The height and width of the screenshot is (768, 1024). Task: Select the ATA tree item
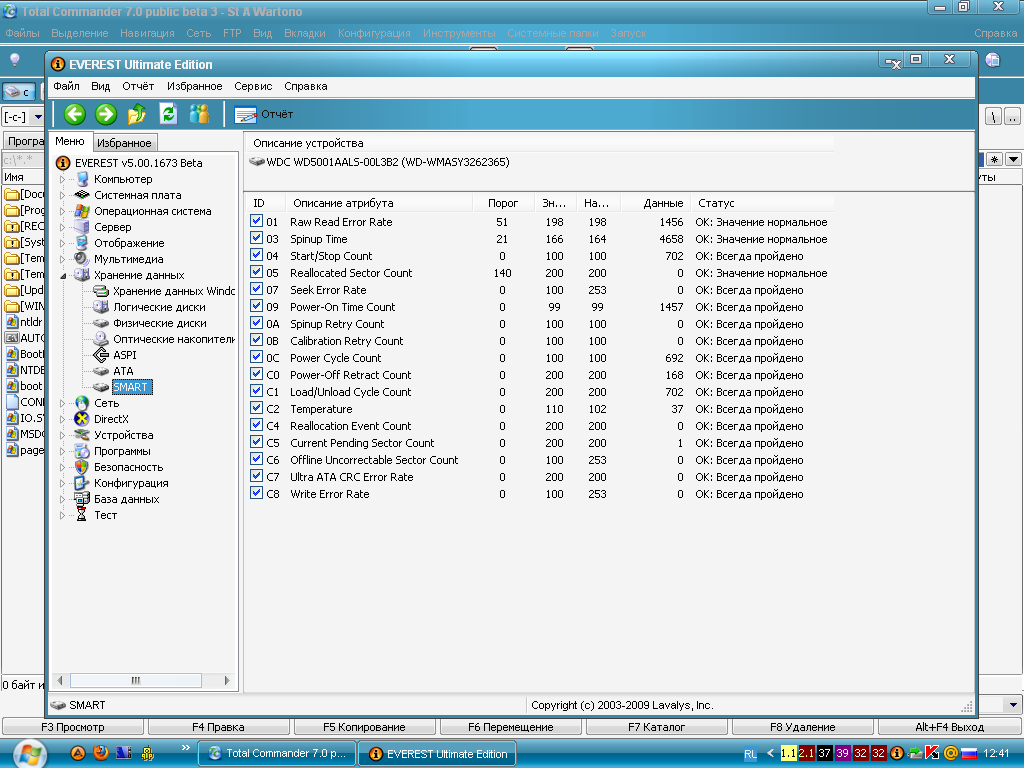[123, 371]
